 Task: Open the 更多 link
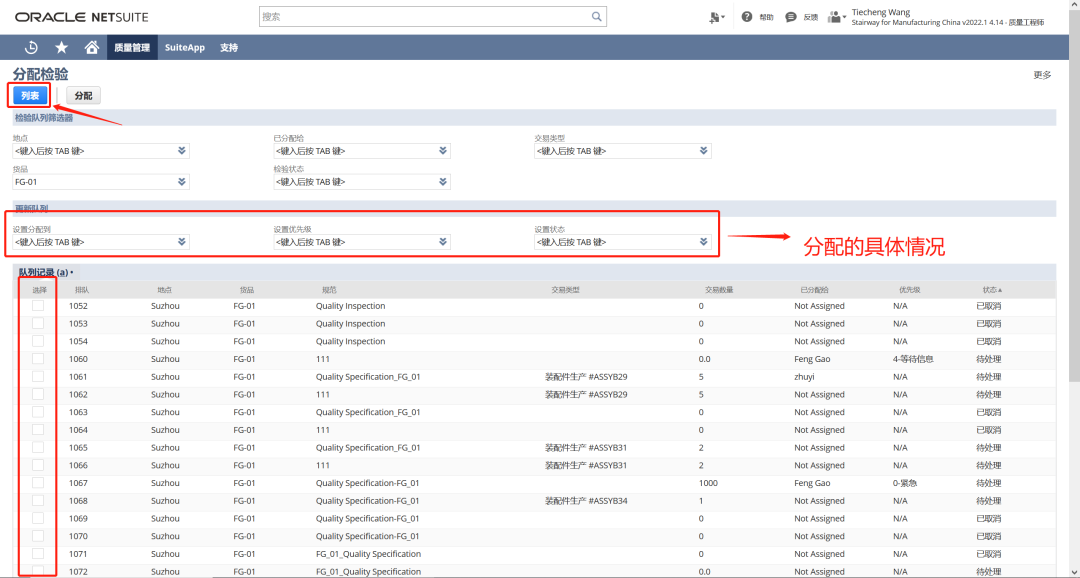pos(1042,75)
